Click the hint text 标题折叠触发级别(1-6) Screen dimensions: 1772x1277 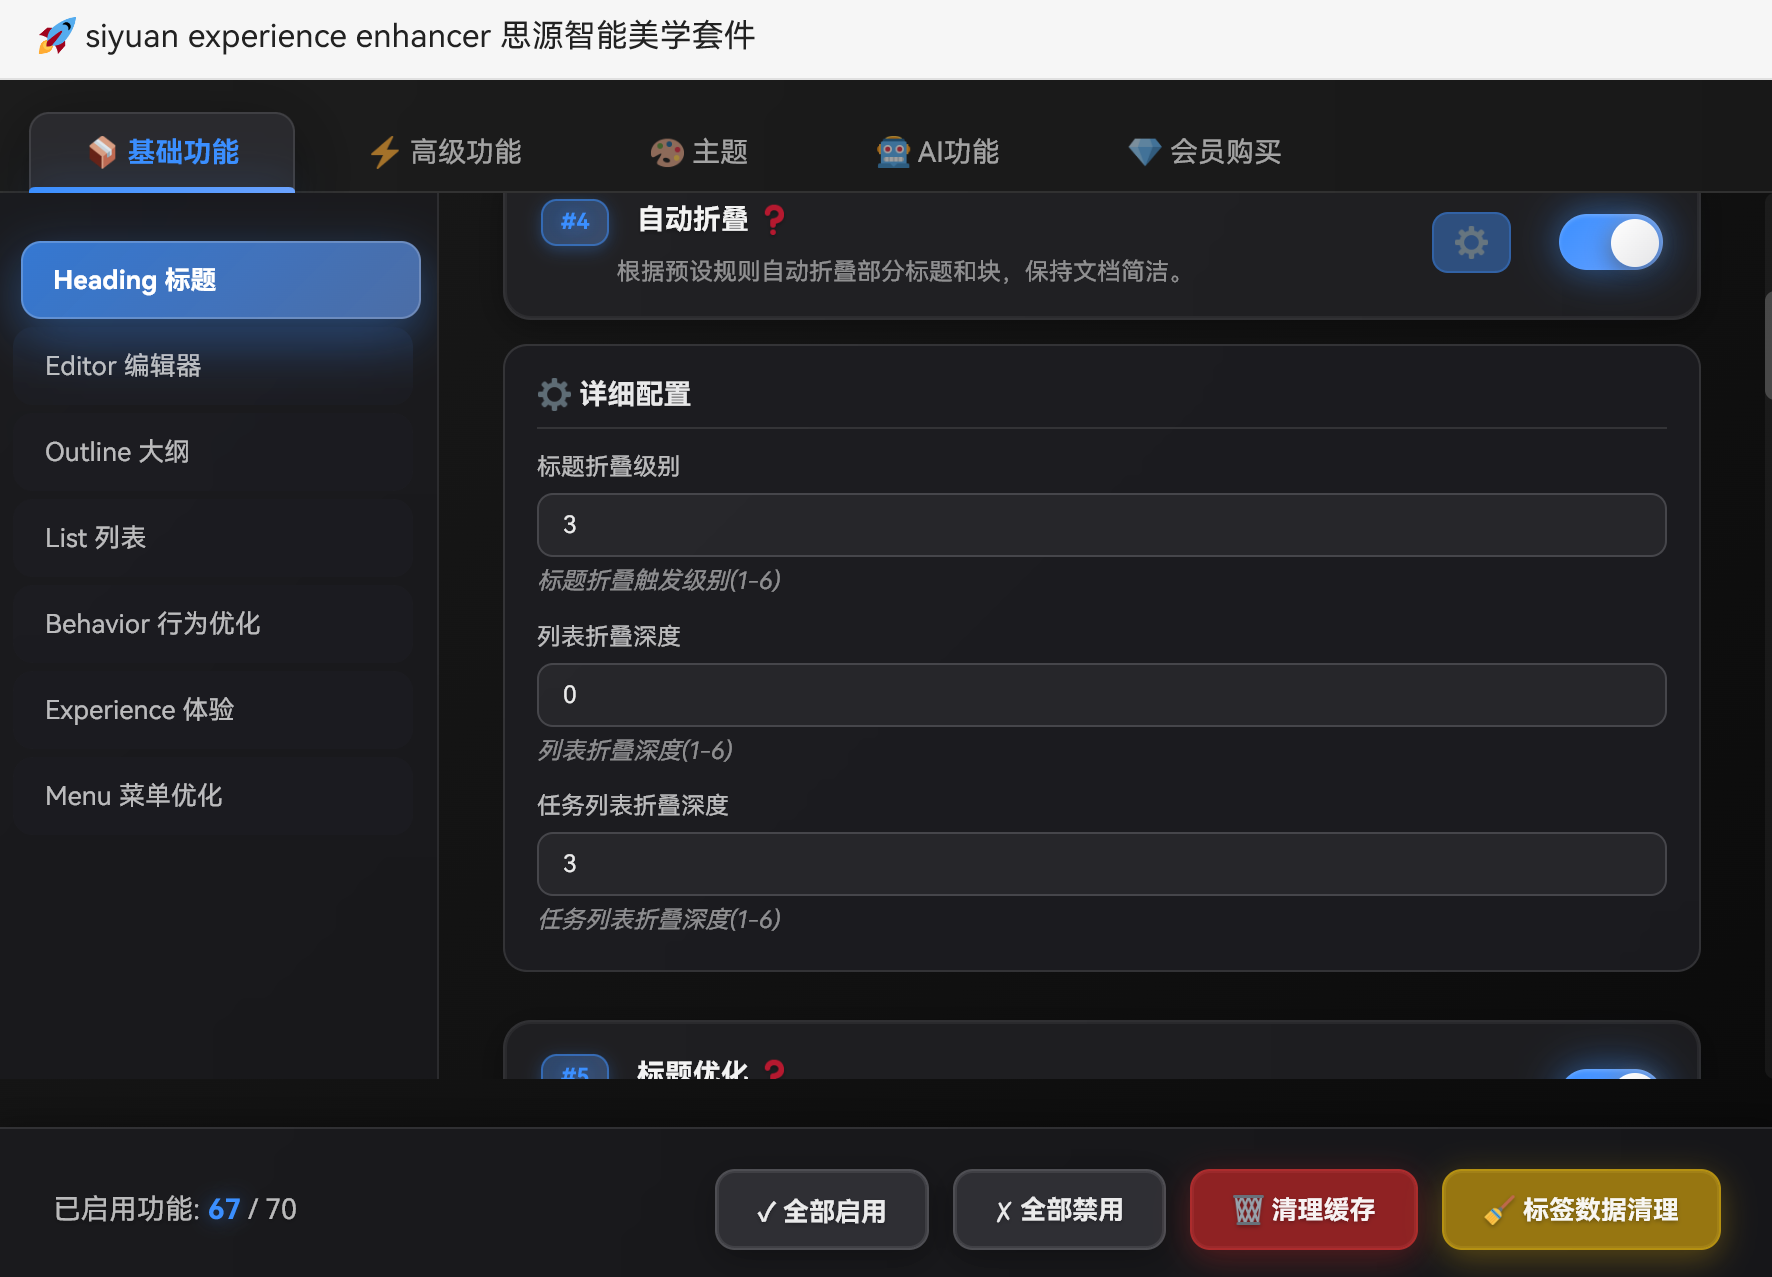click(x=659, y=580)
